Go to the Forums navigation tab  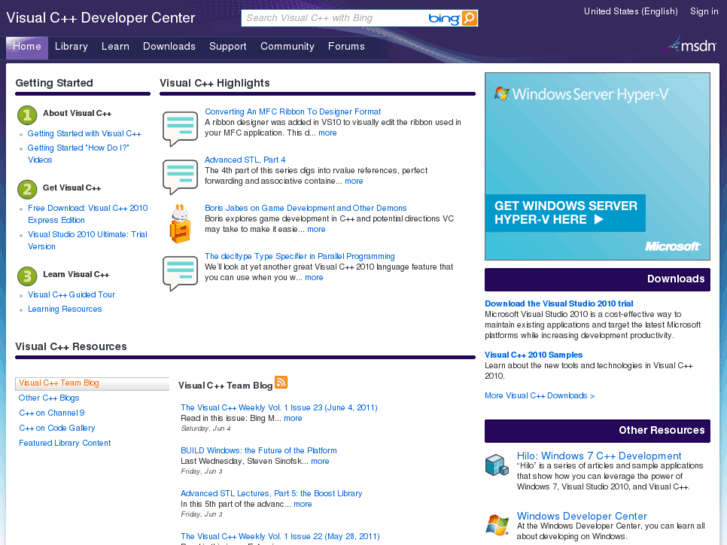(x=346, y=46)
